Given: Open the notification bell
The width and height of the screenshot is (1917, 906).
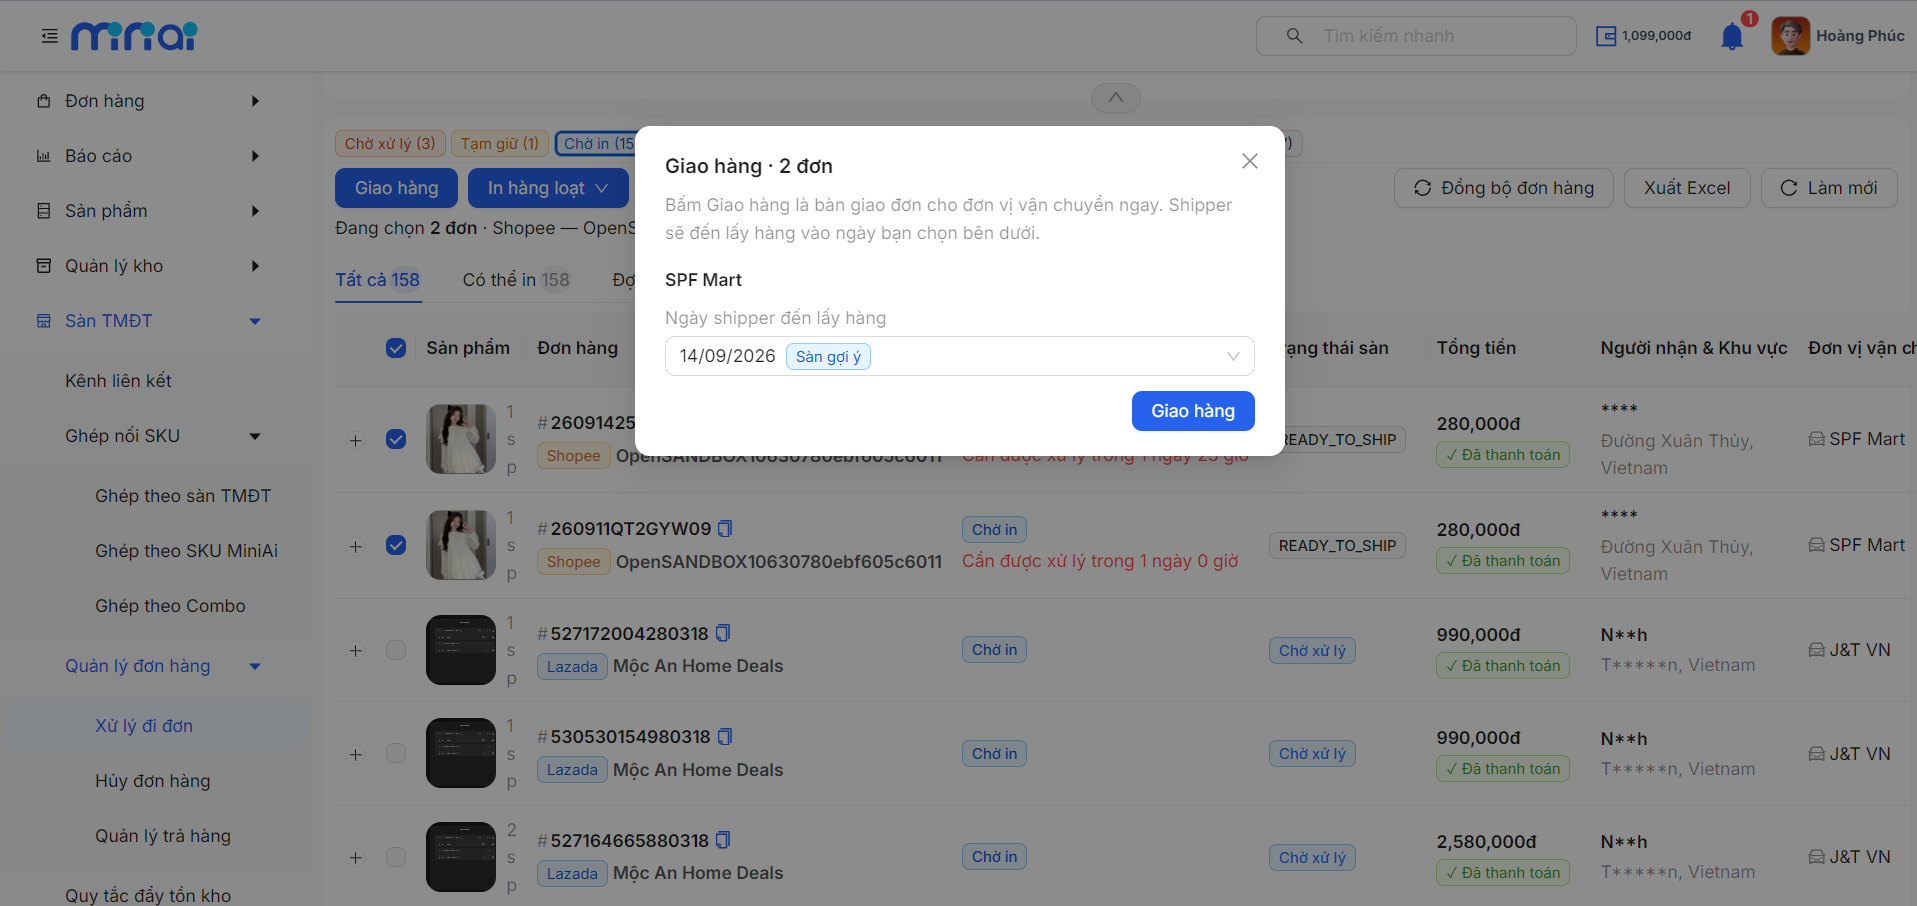Looking at the screenshot, I should pyautogui.click(x=1732, y=37).
